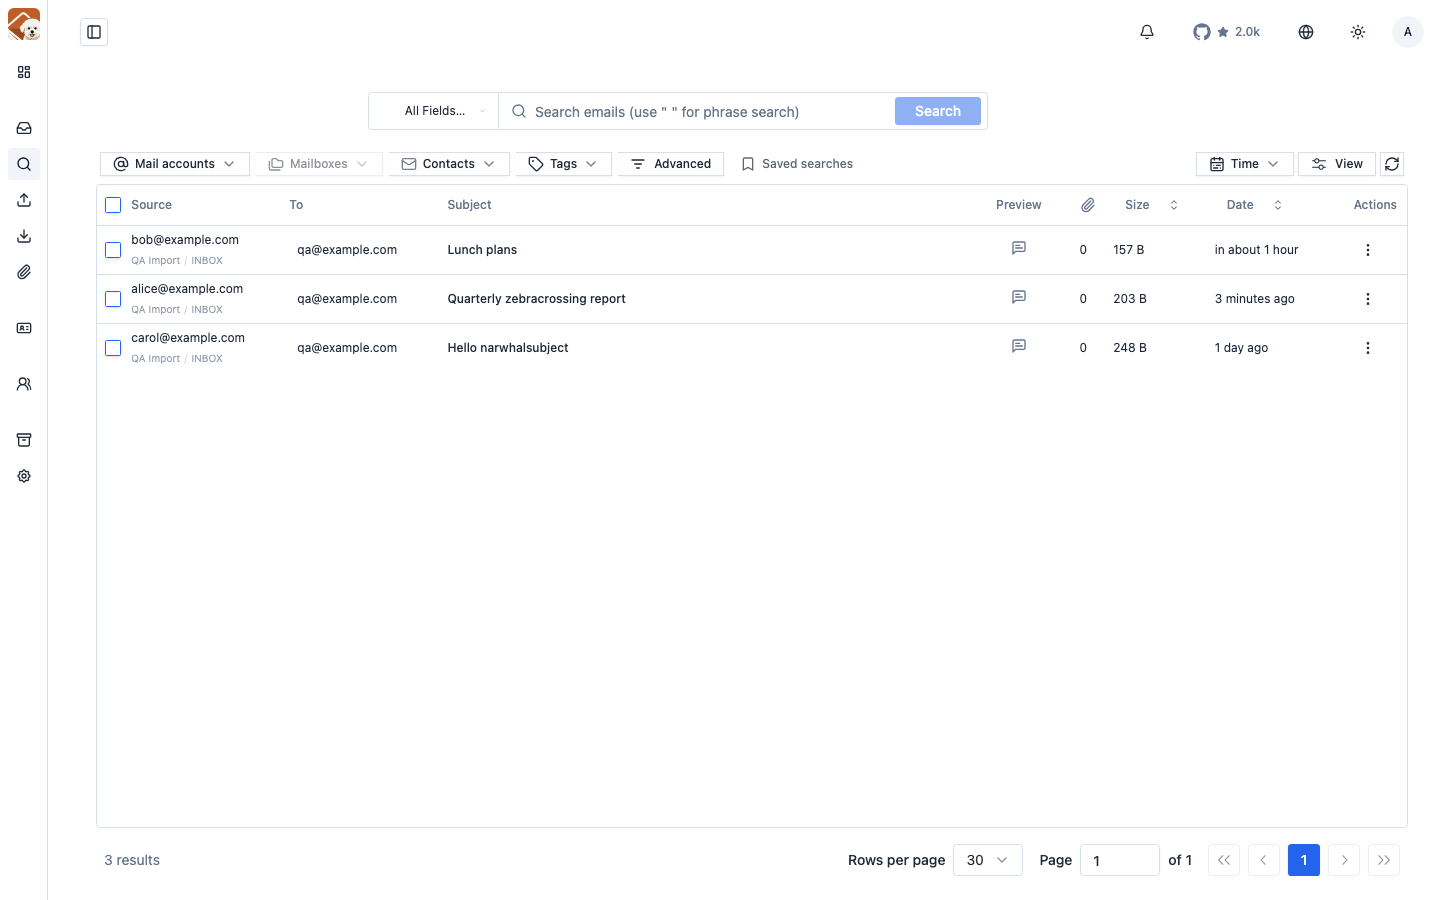Open the View options button
This screenshot has height=900, width=1440.
(x=1337, y=164)
